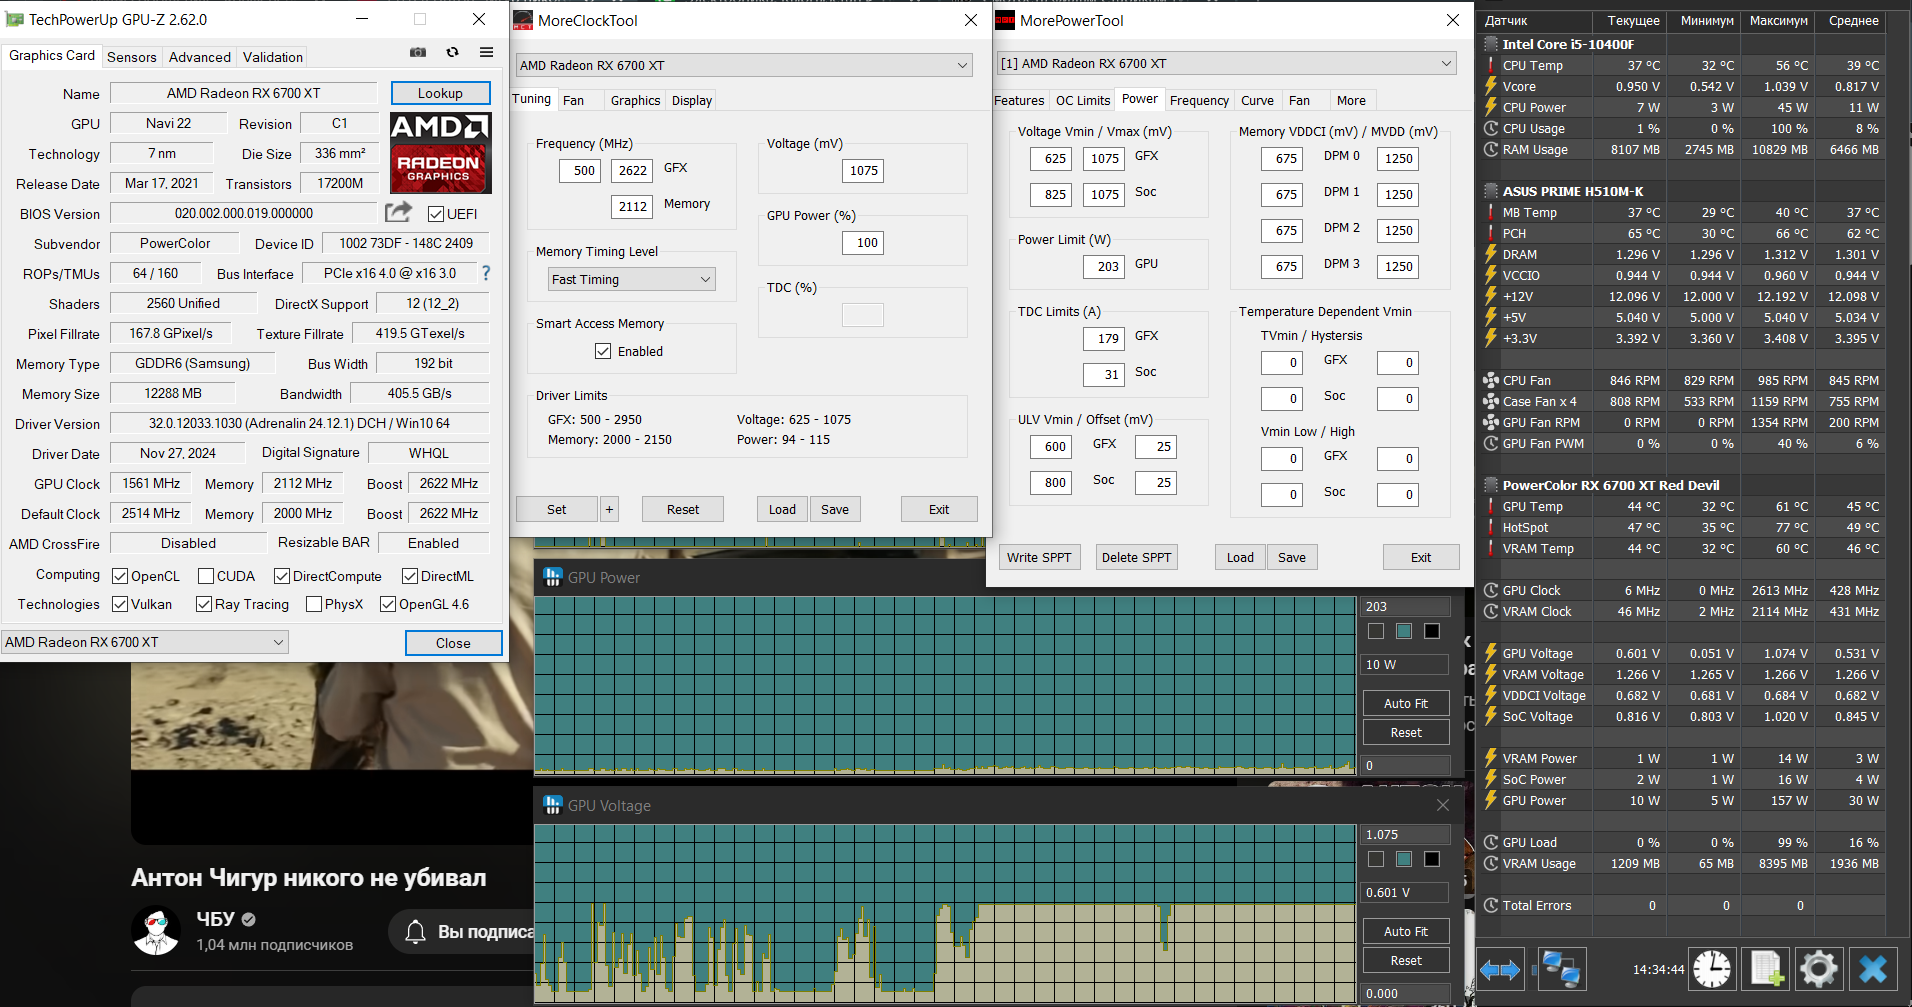Click the YouTube notification bell icon
Screen dimensions: 1912x1007
(415, 932)
